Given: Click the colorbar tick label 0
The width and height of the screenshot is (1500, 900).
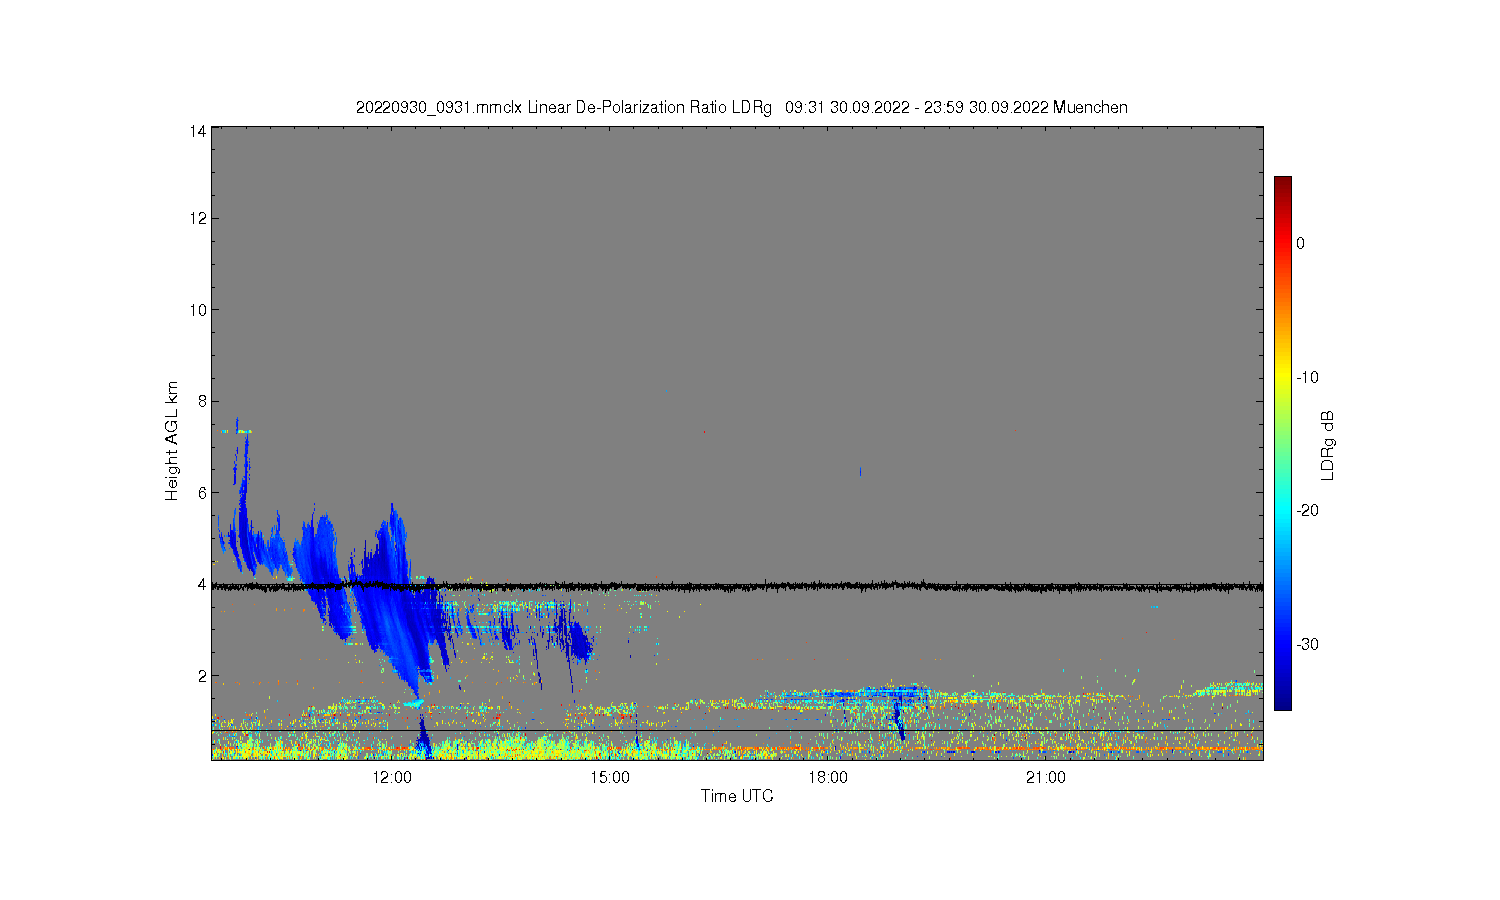Looking at the screenshot, I should (x=1300, y=243).
